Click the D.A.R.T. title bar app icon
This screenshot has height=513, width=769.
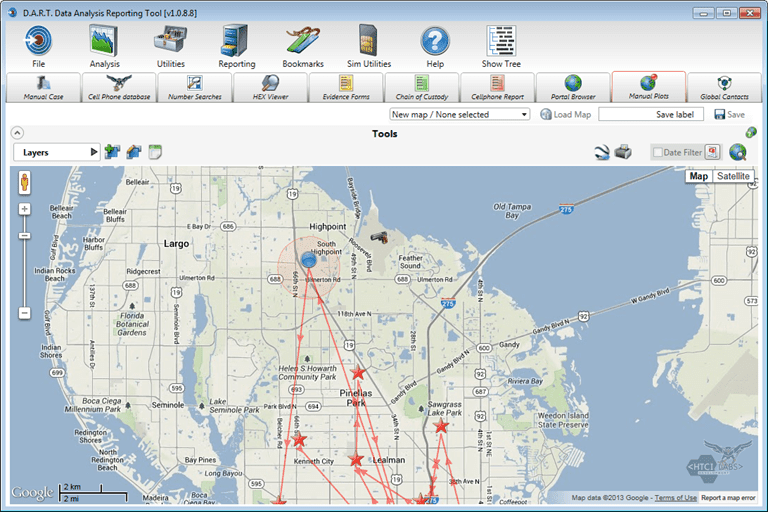tap(13, 13)
